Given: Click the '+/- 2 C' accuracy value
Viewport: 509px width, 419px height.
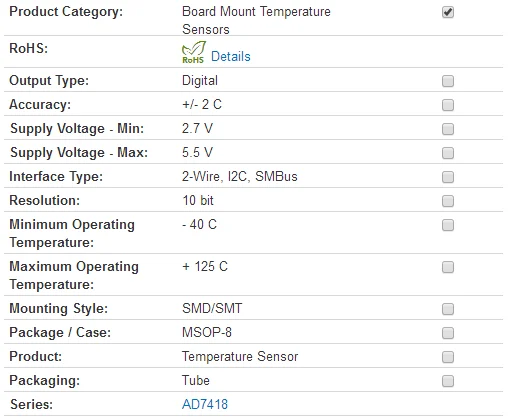Looking at the screenshot, I should click(x=202, y=105).
